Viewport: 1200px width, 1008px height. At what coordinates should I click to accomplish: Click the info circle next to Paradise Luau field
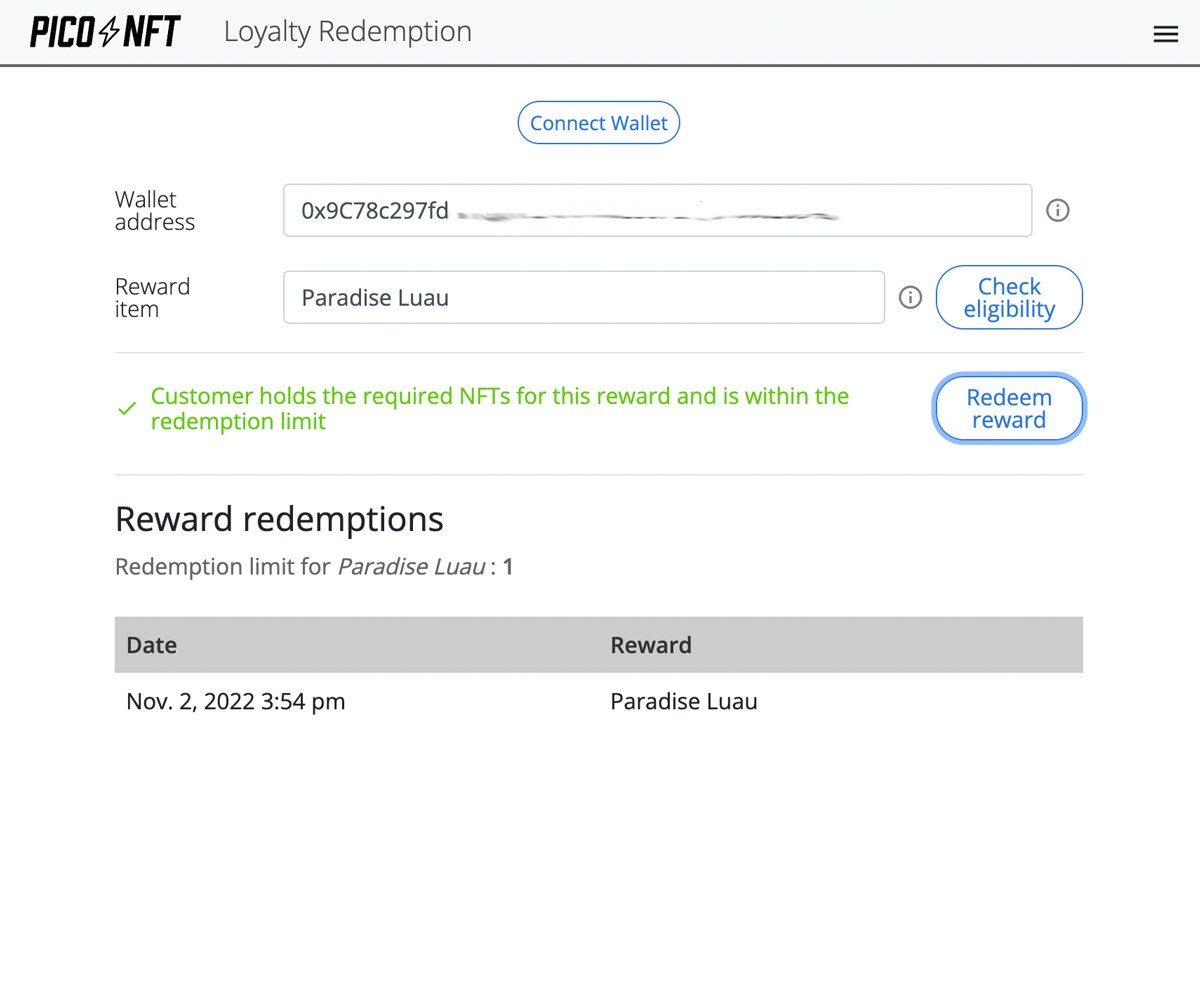tap(910, 297)
